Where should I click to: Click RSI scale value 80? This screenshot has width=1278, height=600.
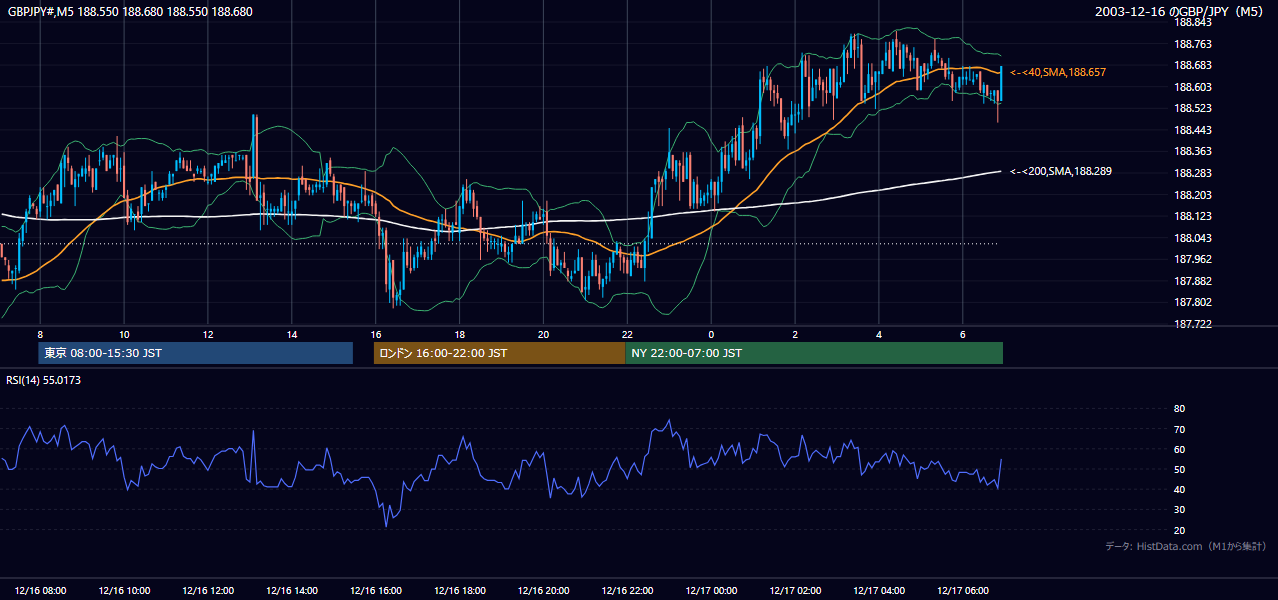coord(1179,409)
